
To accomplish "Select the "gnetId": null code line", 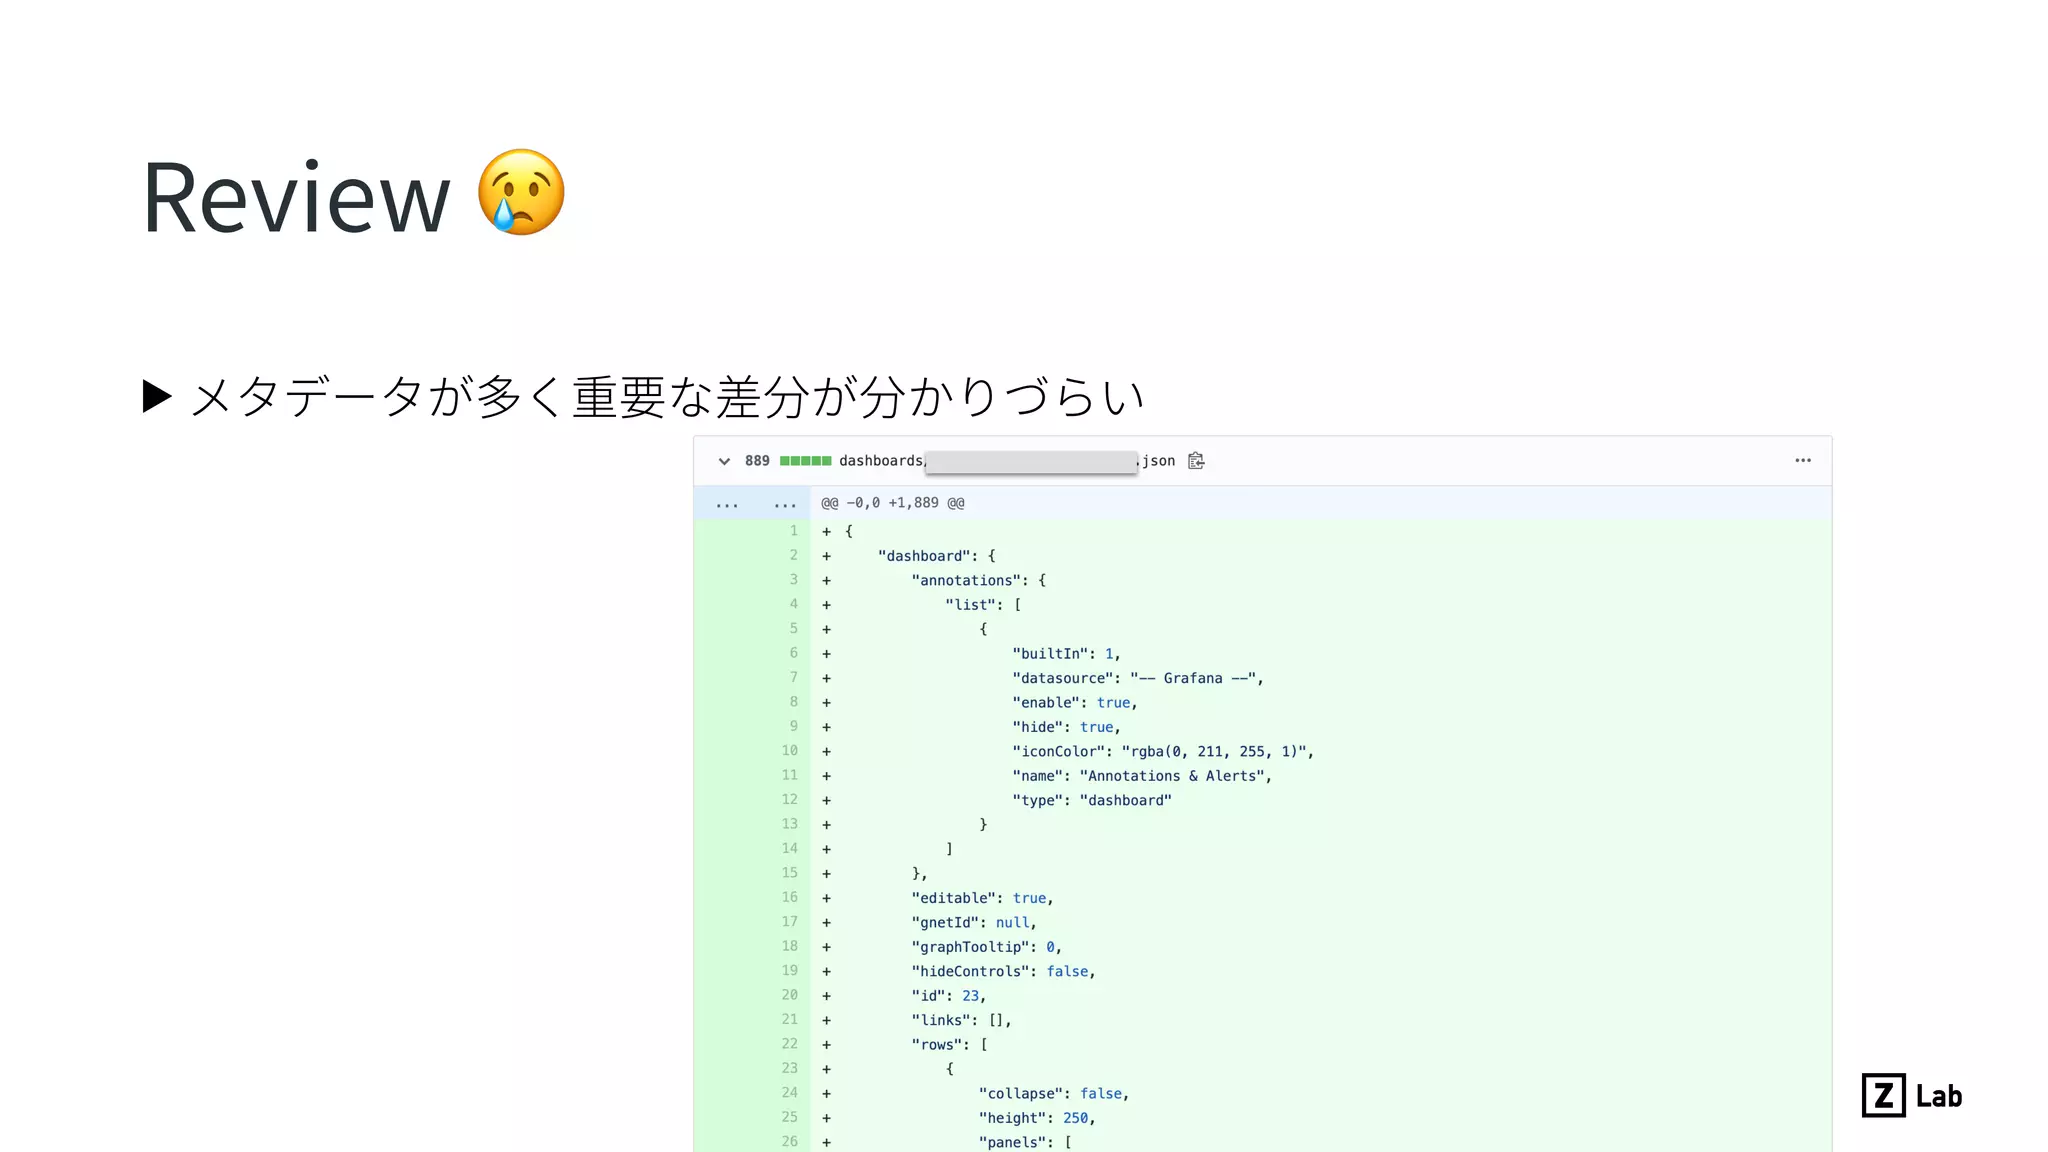I will [974, 922].
